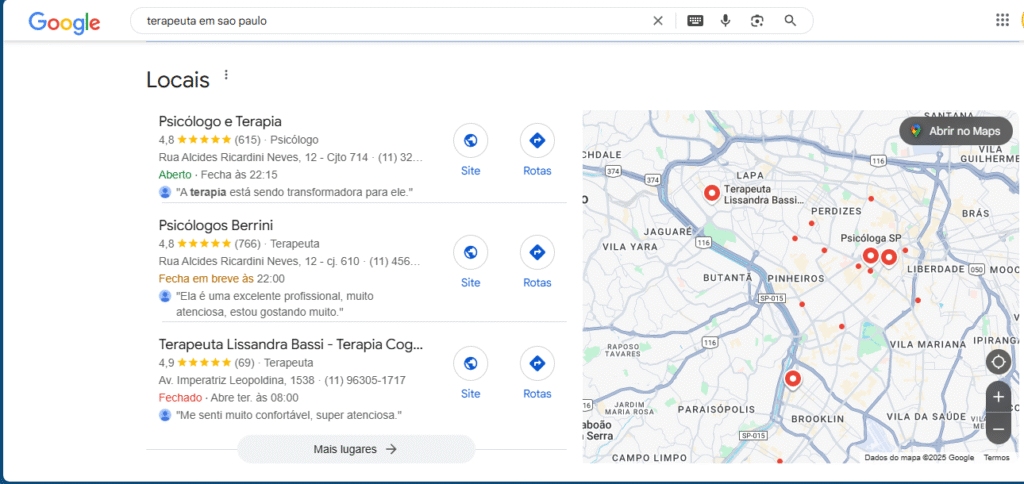Open Site for Psicólogo e Terapia
Screen dimensions: 1024x484
coord(470,151)
